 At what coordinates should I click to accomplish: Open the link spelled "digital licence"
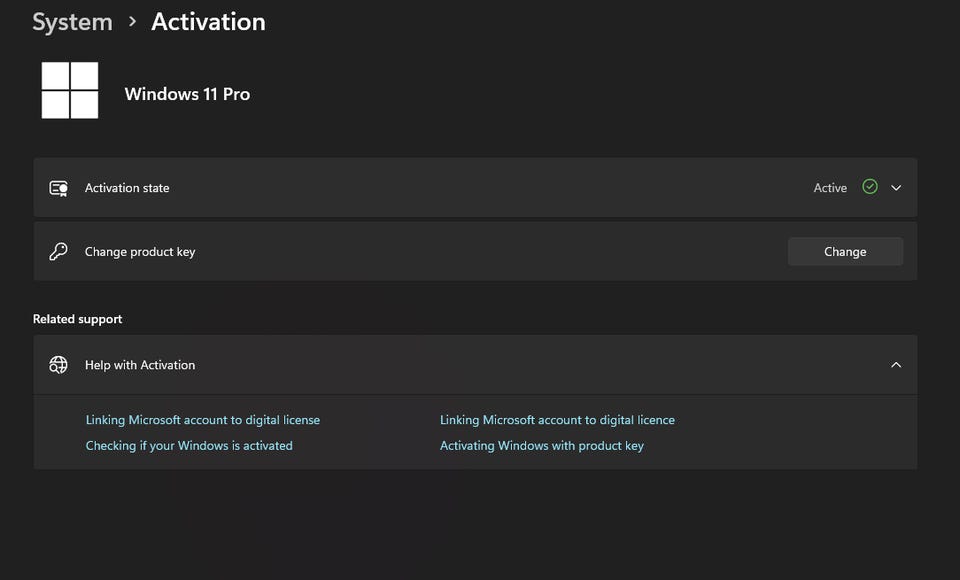557,420
